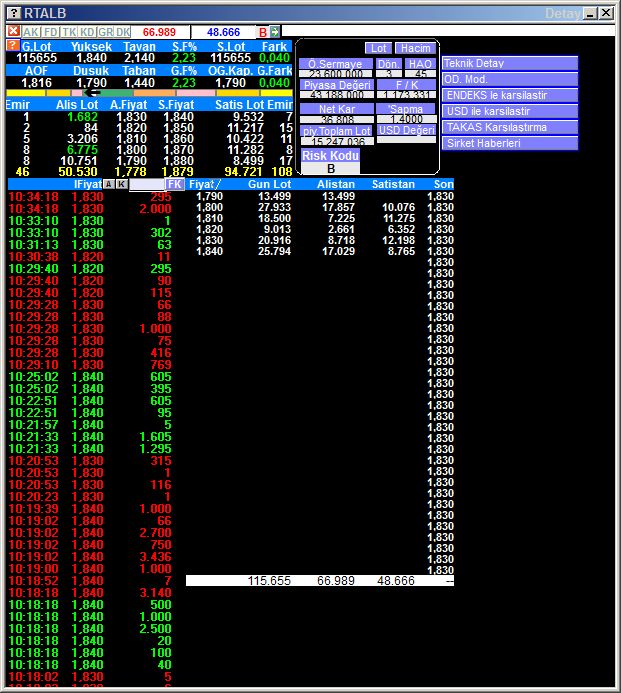
Task: Click the green arrow icon next to B
Action: tap(274, 32)
